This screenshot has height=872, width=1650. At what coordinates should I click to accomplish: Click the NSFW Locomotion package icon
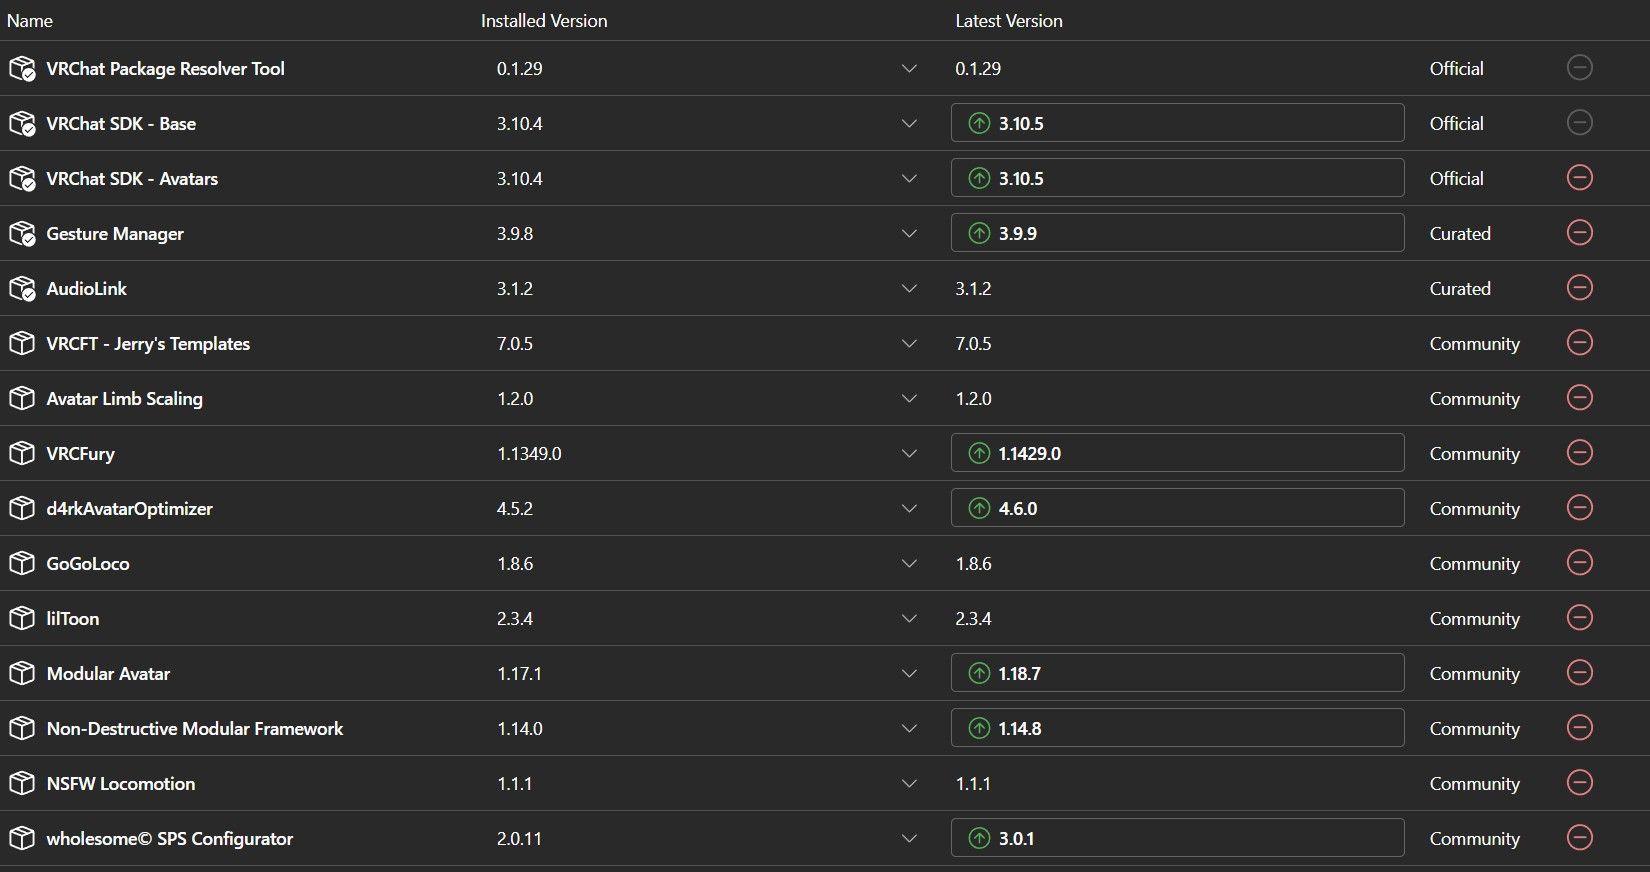22,783
